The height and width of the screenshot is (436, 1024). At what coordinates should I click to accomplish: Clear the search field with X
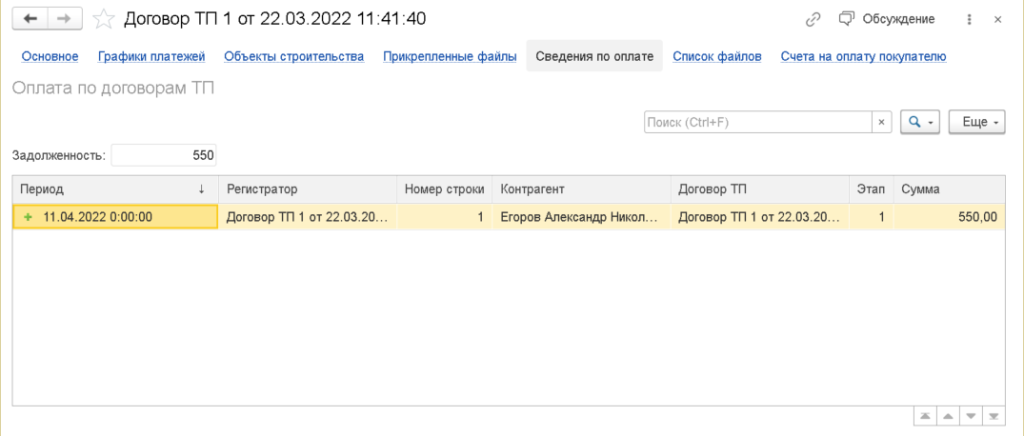881,121
